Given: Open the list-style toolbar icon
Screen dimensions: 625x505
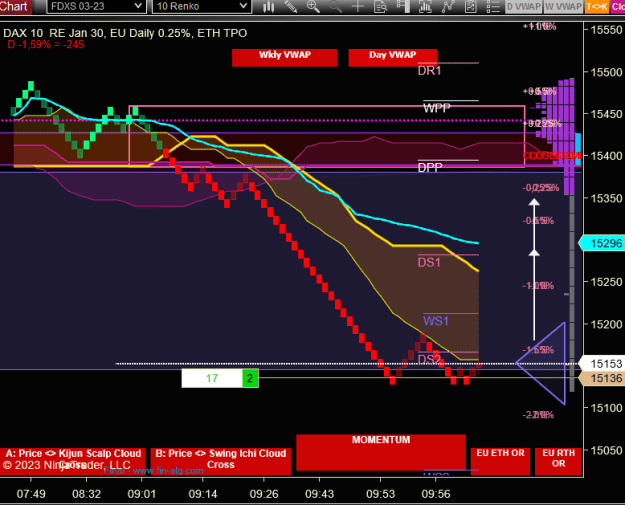Looking at the screenshot, I should tap(493, 6).
